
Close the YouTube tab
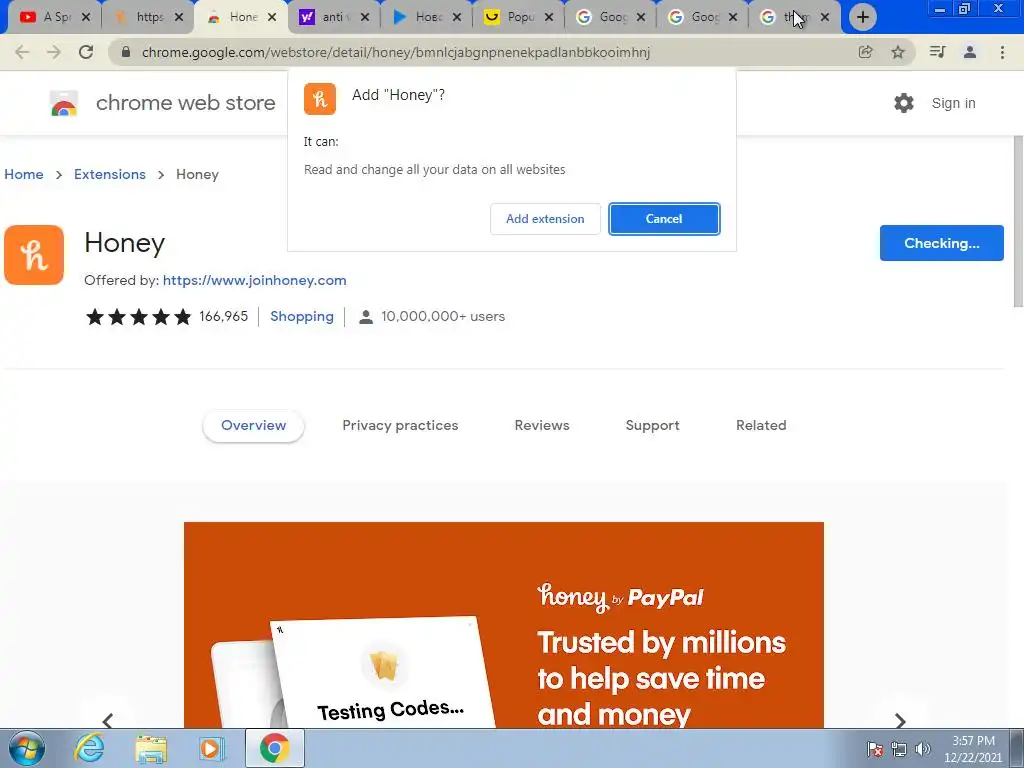click(x=86, y=18)
